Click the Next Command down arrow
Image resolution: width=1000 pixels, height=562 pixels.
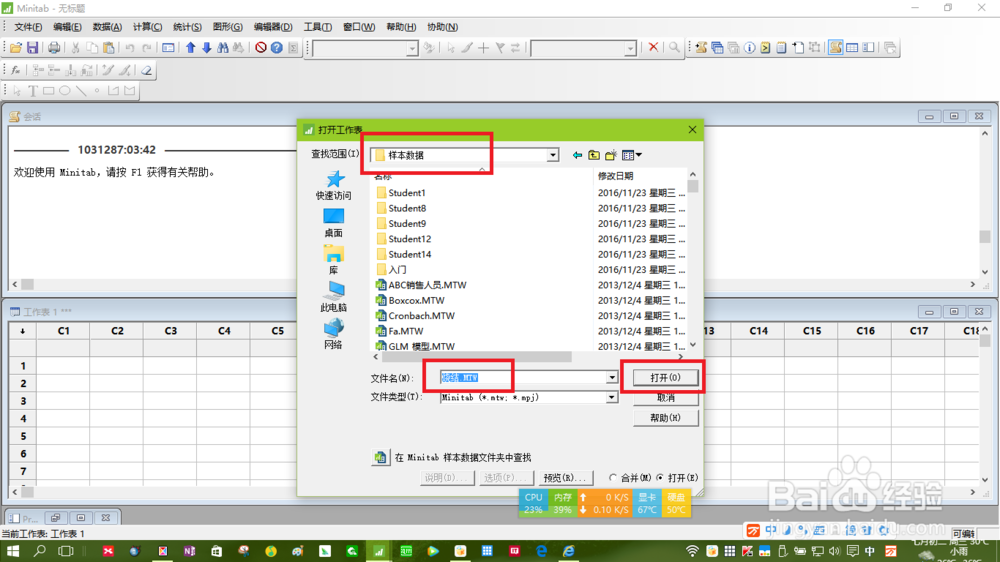click(207, 48)
